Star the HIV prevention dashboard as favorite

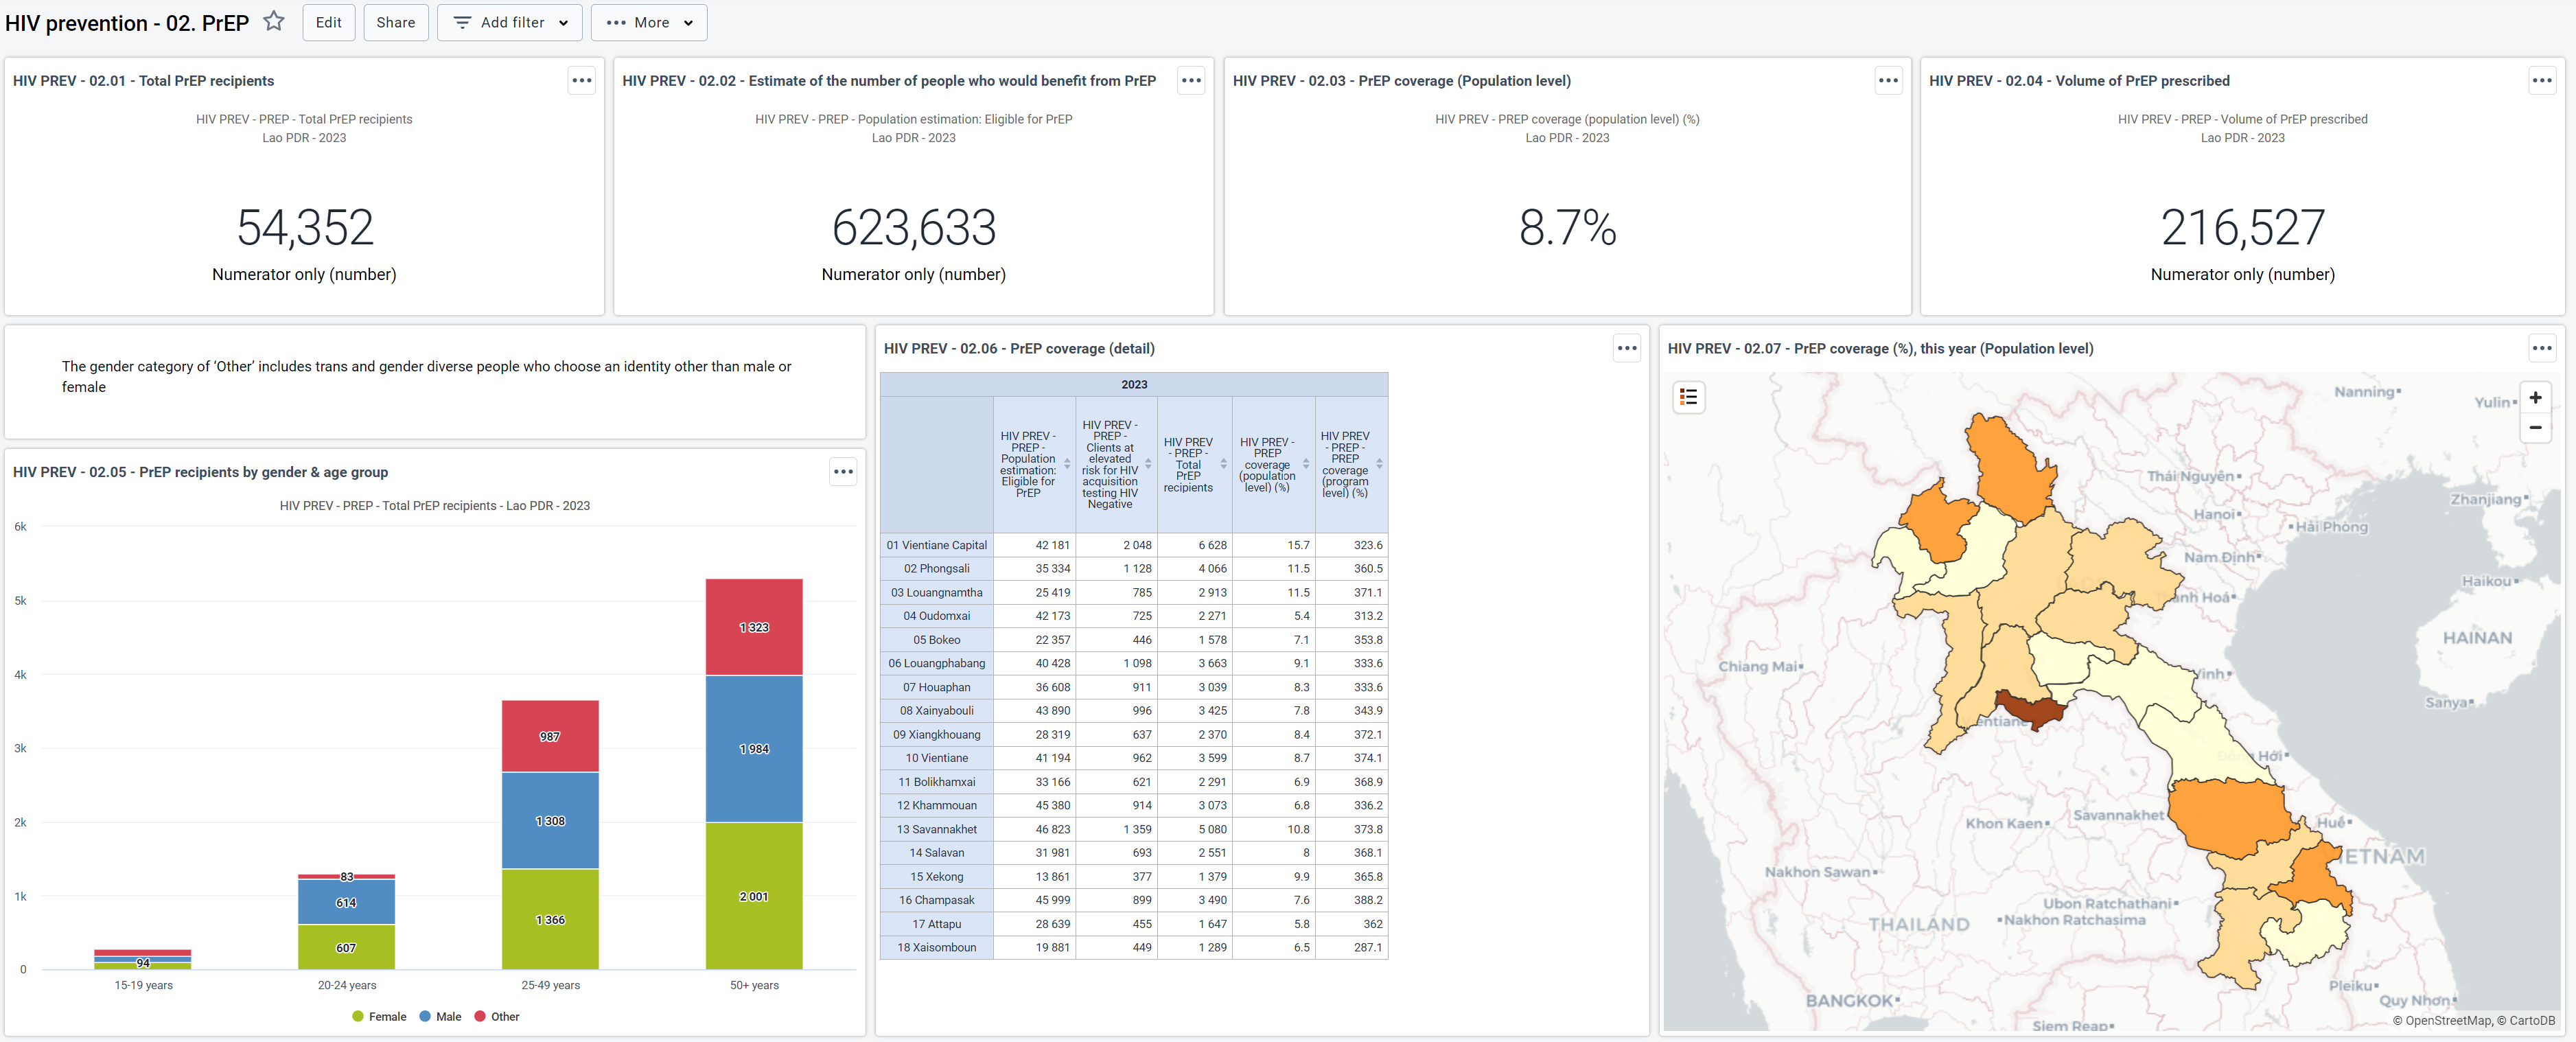pos(273,21)
